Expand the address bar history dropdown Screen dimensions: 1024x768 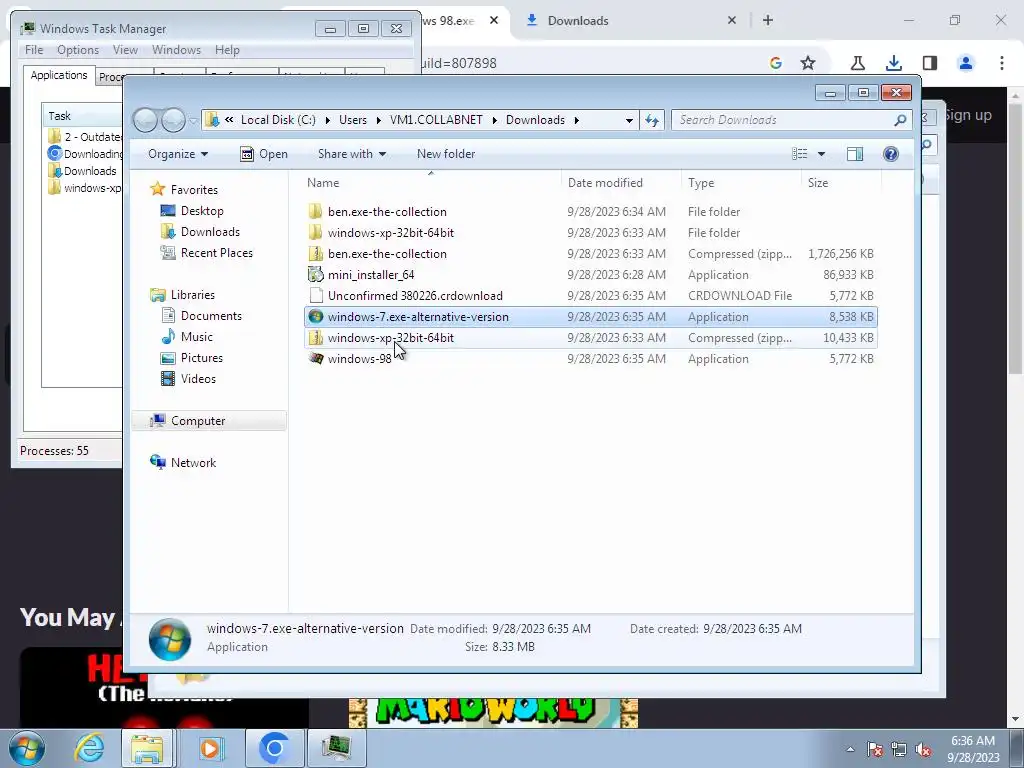[x=629, y=120]
